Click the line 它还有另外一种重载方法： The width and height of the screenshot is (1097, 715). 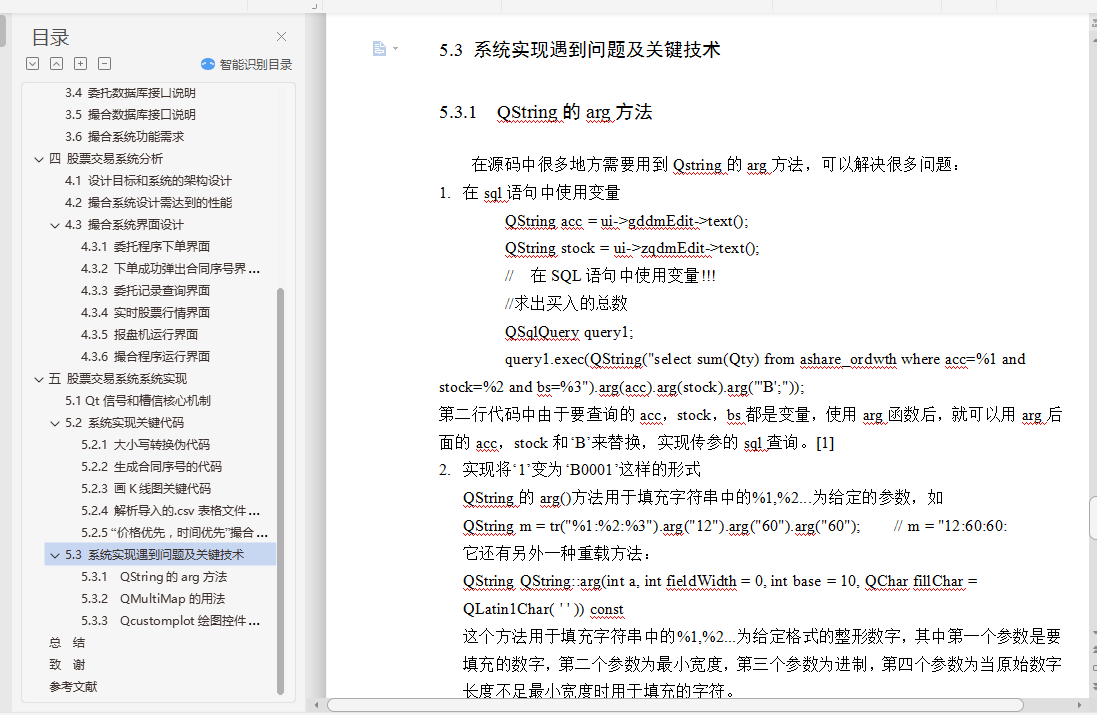pos(557,553)
